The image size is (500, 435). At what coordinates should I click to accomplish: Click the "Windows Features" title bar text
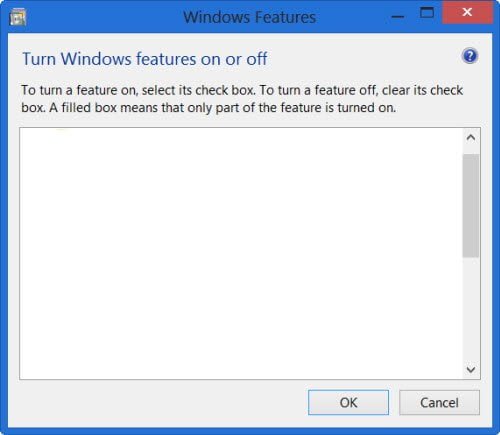[250, 17]
